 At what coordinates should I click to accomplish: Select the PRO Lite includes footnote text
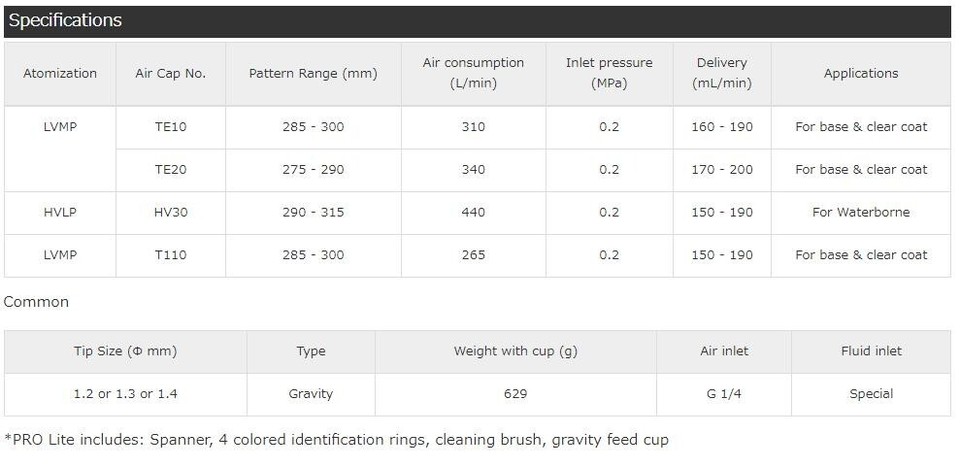coord(336,440)
